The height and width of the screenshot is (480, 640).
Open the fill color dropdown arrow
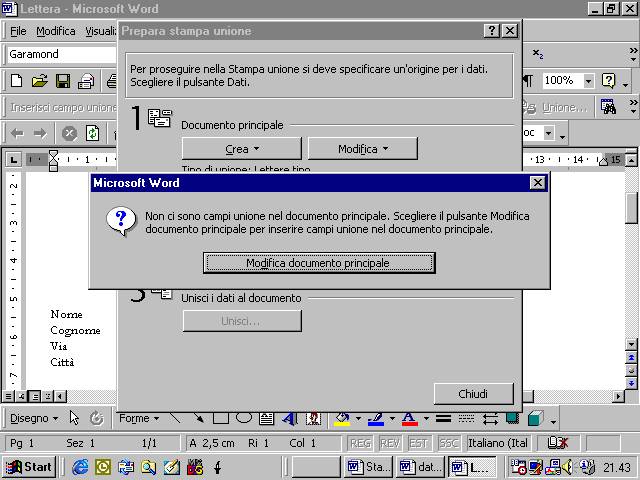[358, 418]
